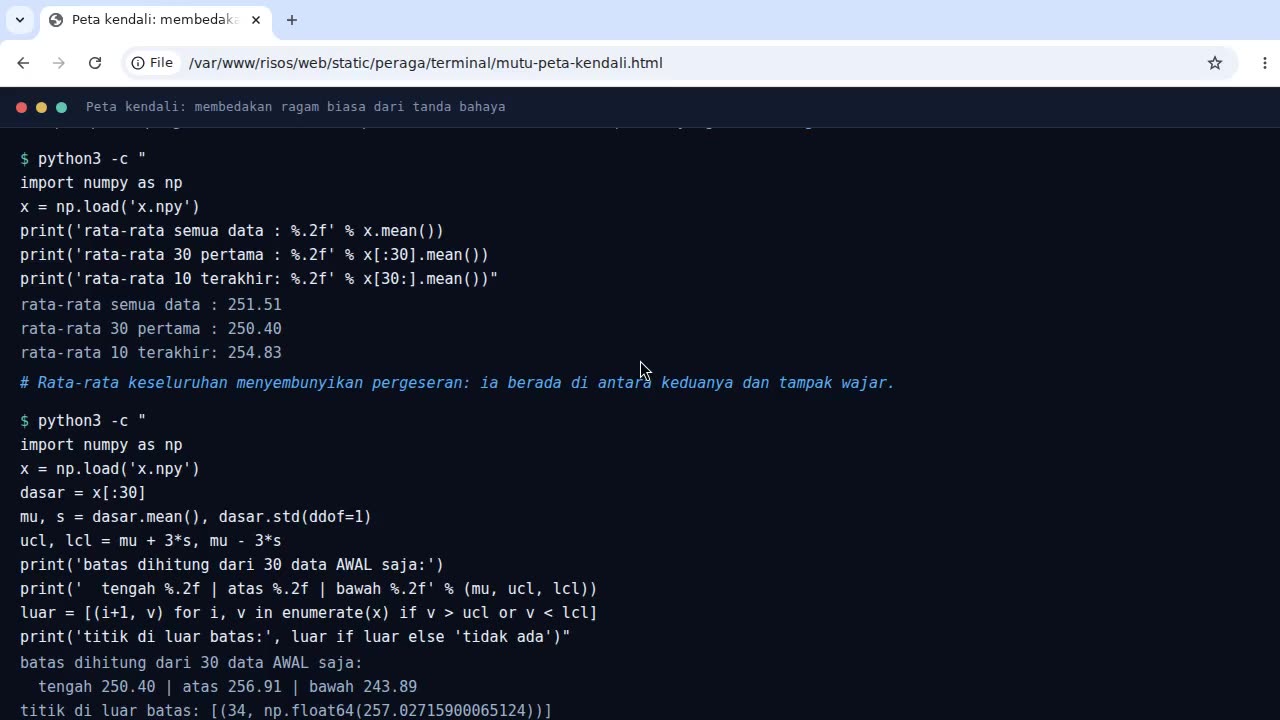1280x720 pixels.
Task: Click the blue comment line about Rata-rata keseluruhan
Action: (x=457, y=383)
